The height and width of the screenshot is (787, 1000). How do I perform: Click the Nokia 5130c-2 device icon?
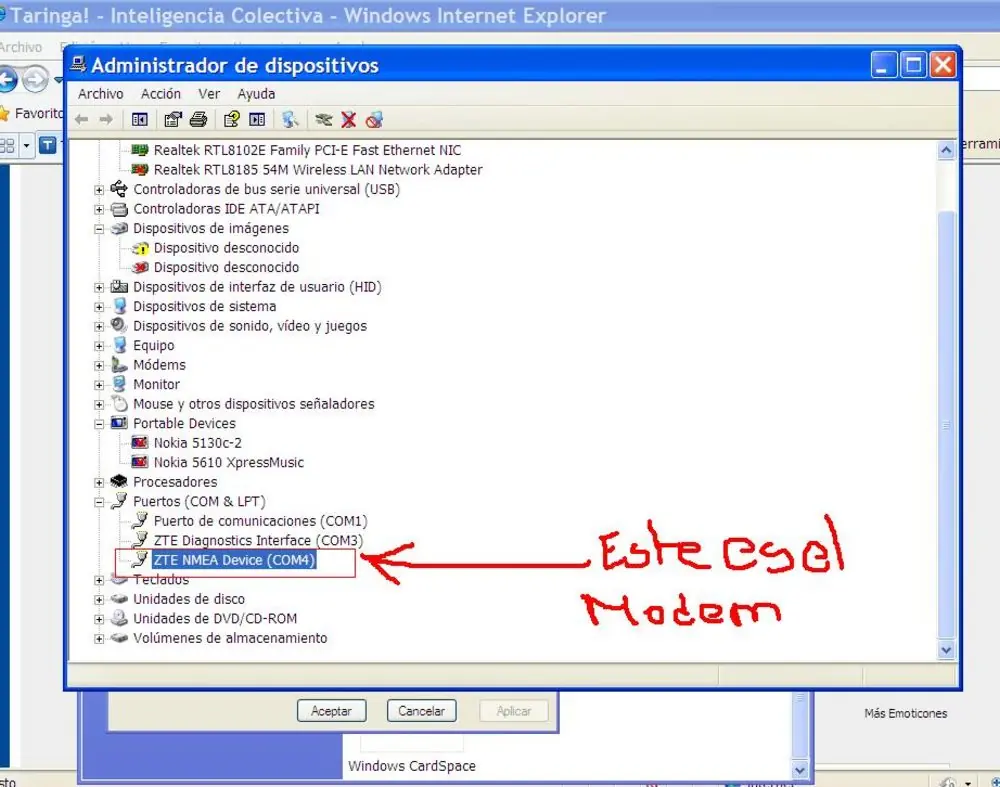[140, 443]
